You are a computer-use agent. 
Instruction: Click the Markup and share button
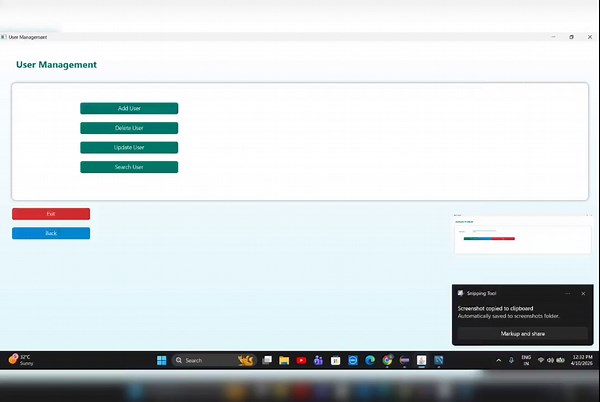click(x=523, y=334)
